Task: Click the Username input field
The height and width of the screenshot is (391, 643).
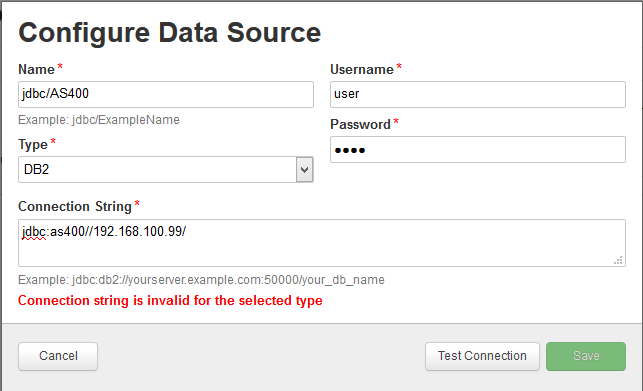Action: 478,94
